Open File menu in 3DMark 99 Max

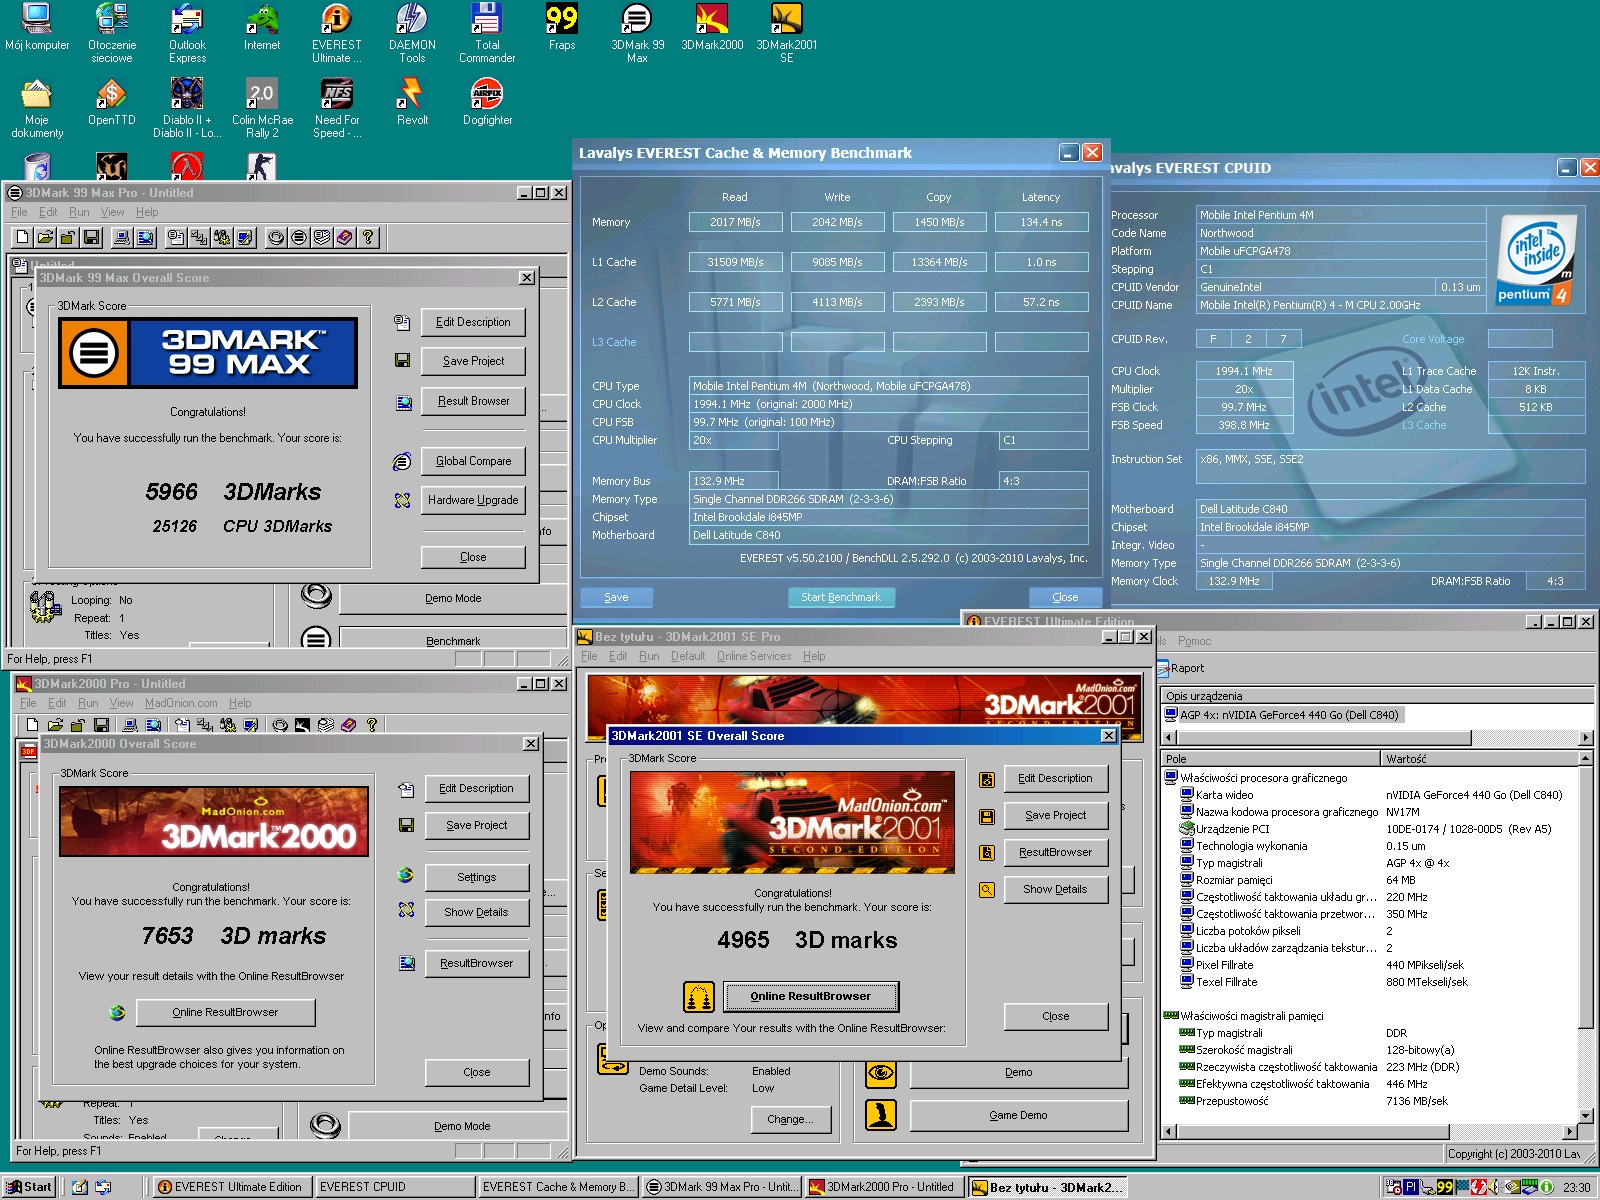tap(19, 212)
